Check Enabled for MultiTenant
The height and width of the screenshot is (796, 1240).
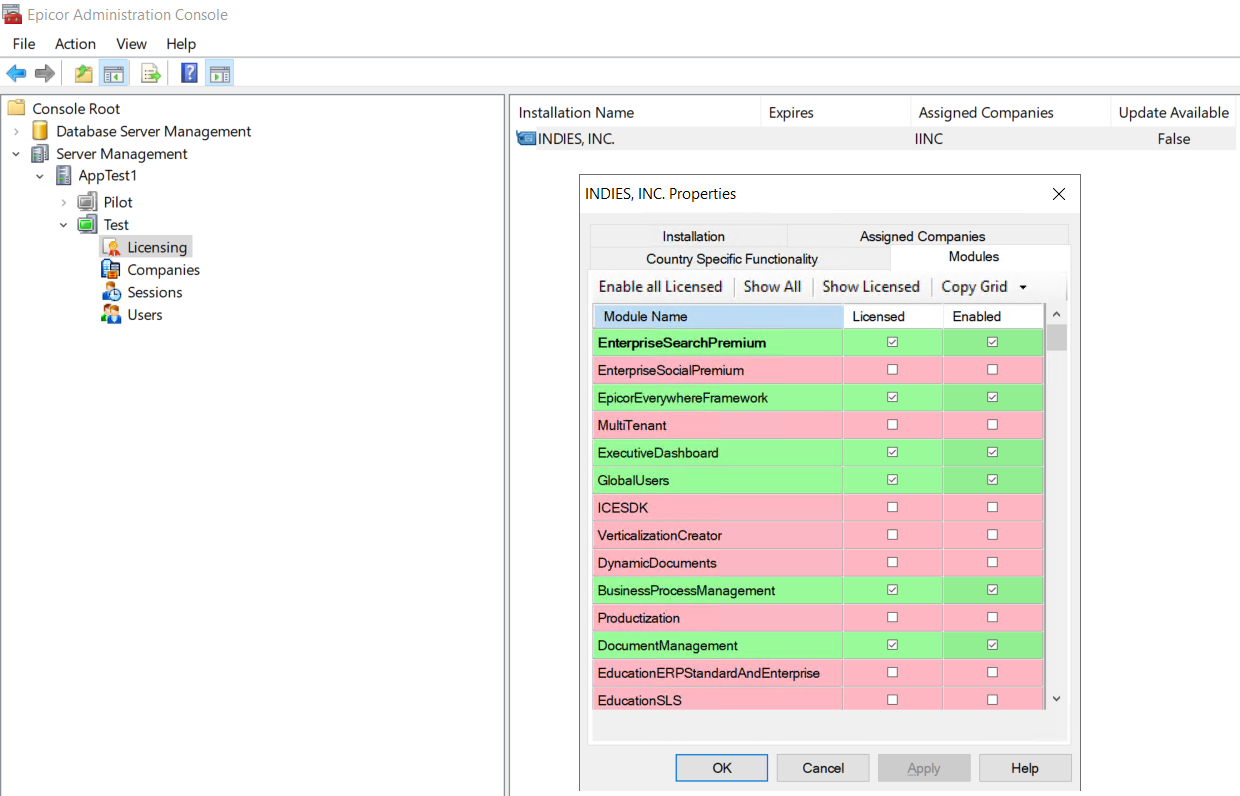point(992,425)
